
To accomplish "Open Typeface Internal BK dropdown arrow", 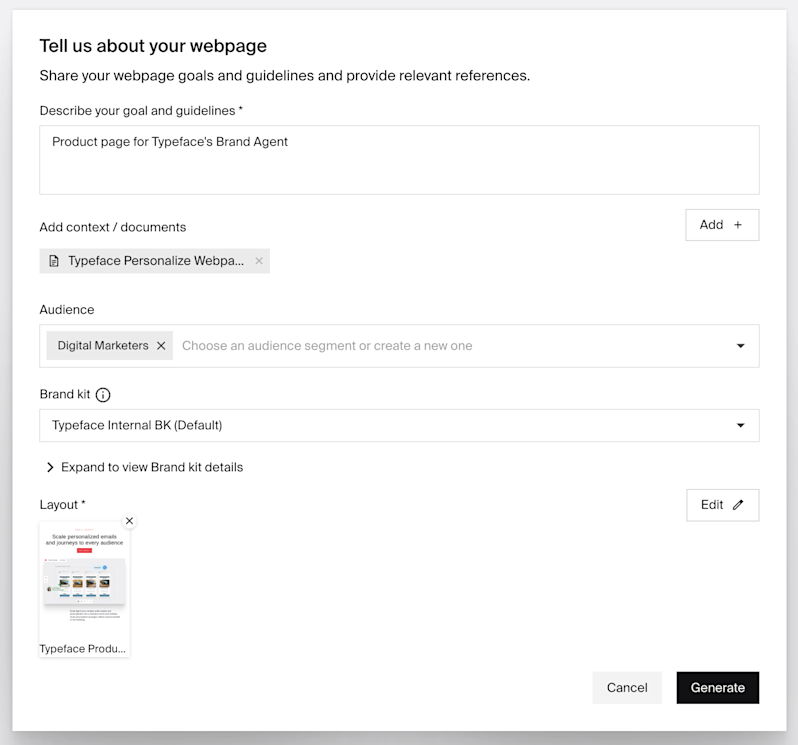I will point(740,425).
